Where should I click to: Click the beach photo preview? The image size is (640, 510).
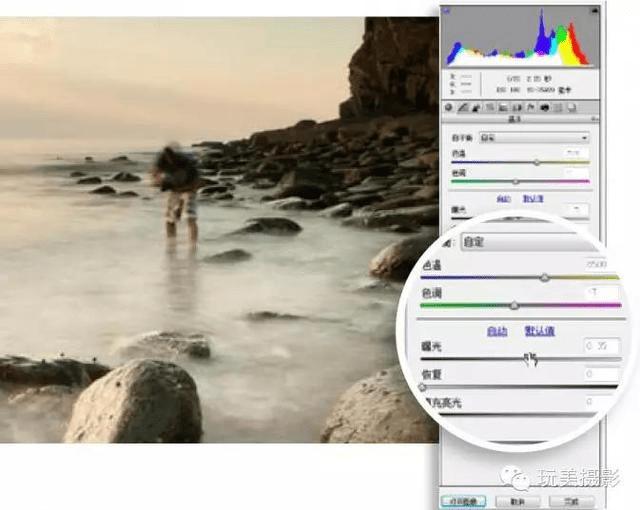(x=219, y=230)
